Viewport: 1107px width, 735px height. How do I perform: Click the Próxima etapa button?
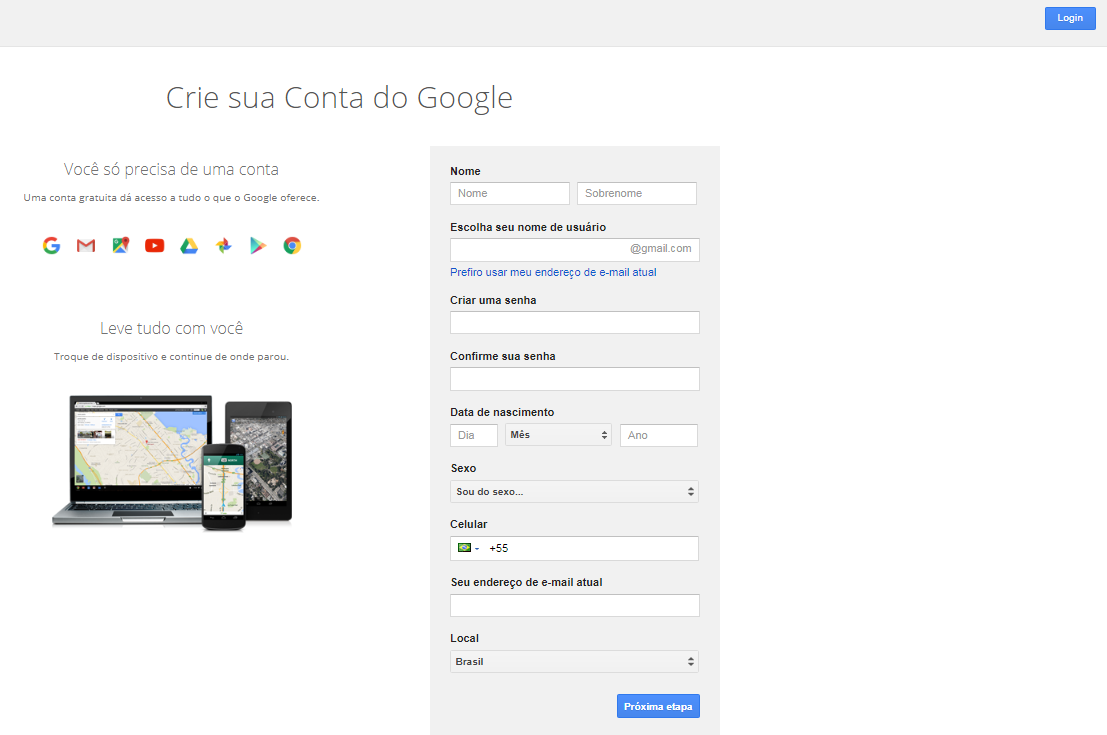click(x=658, y=706)
